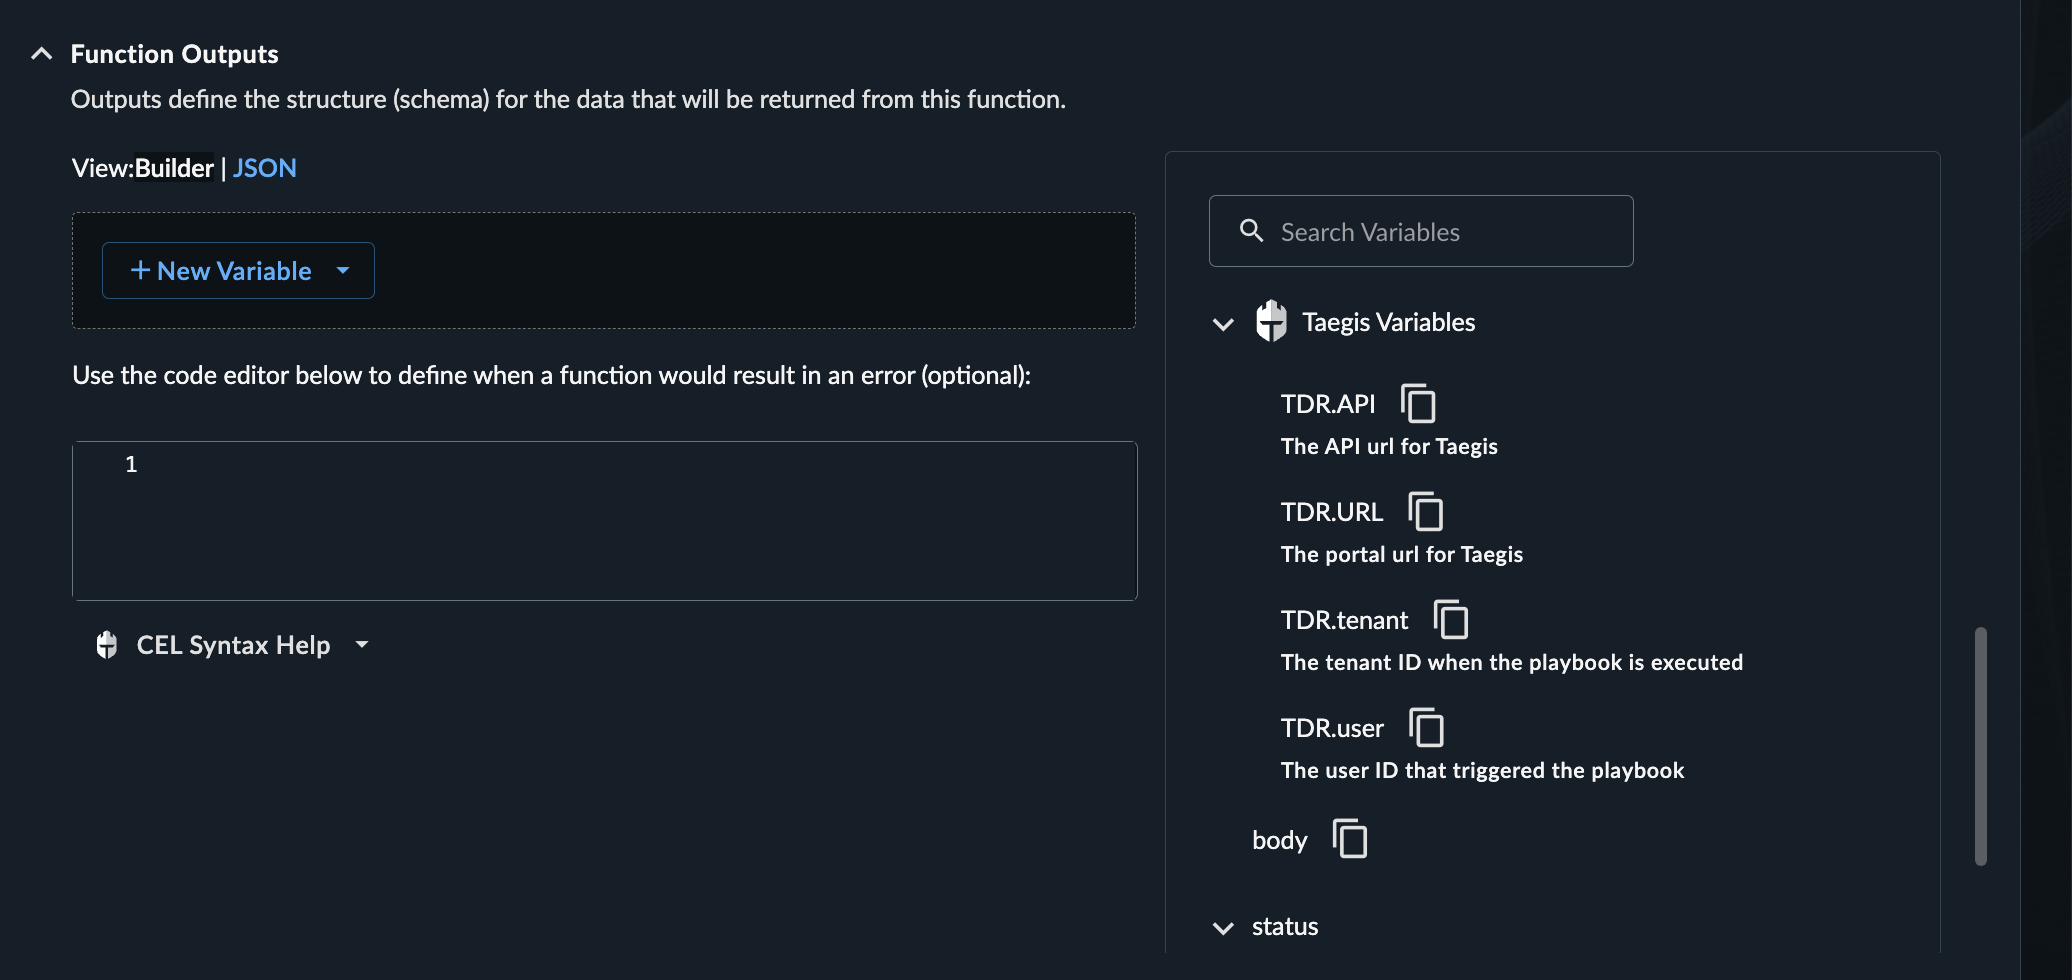Open the New Variable dropdown arrow
This screenshot has height=980, width=2072.
(x=343, y=271)
